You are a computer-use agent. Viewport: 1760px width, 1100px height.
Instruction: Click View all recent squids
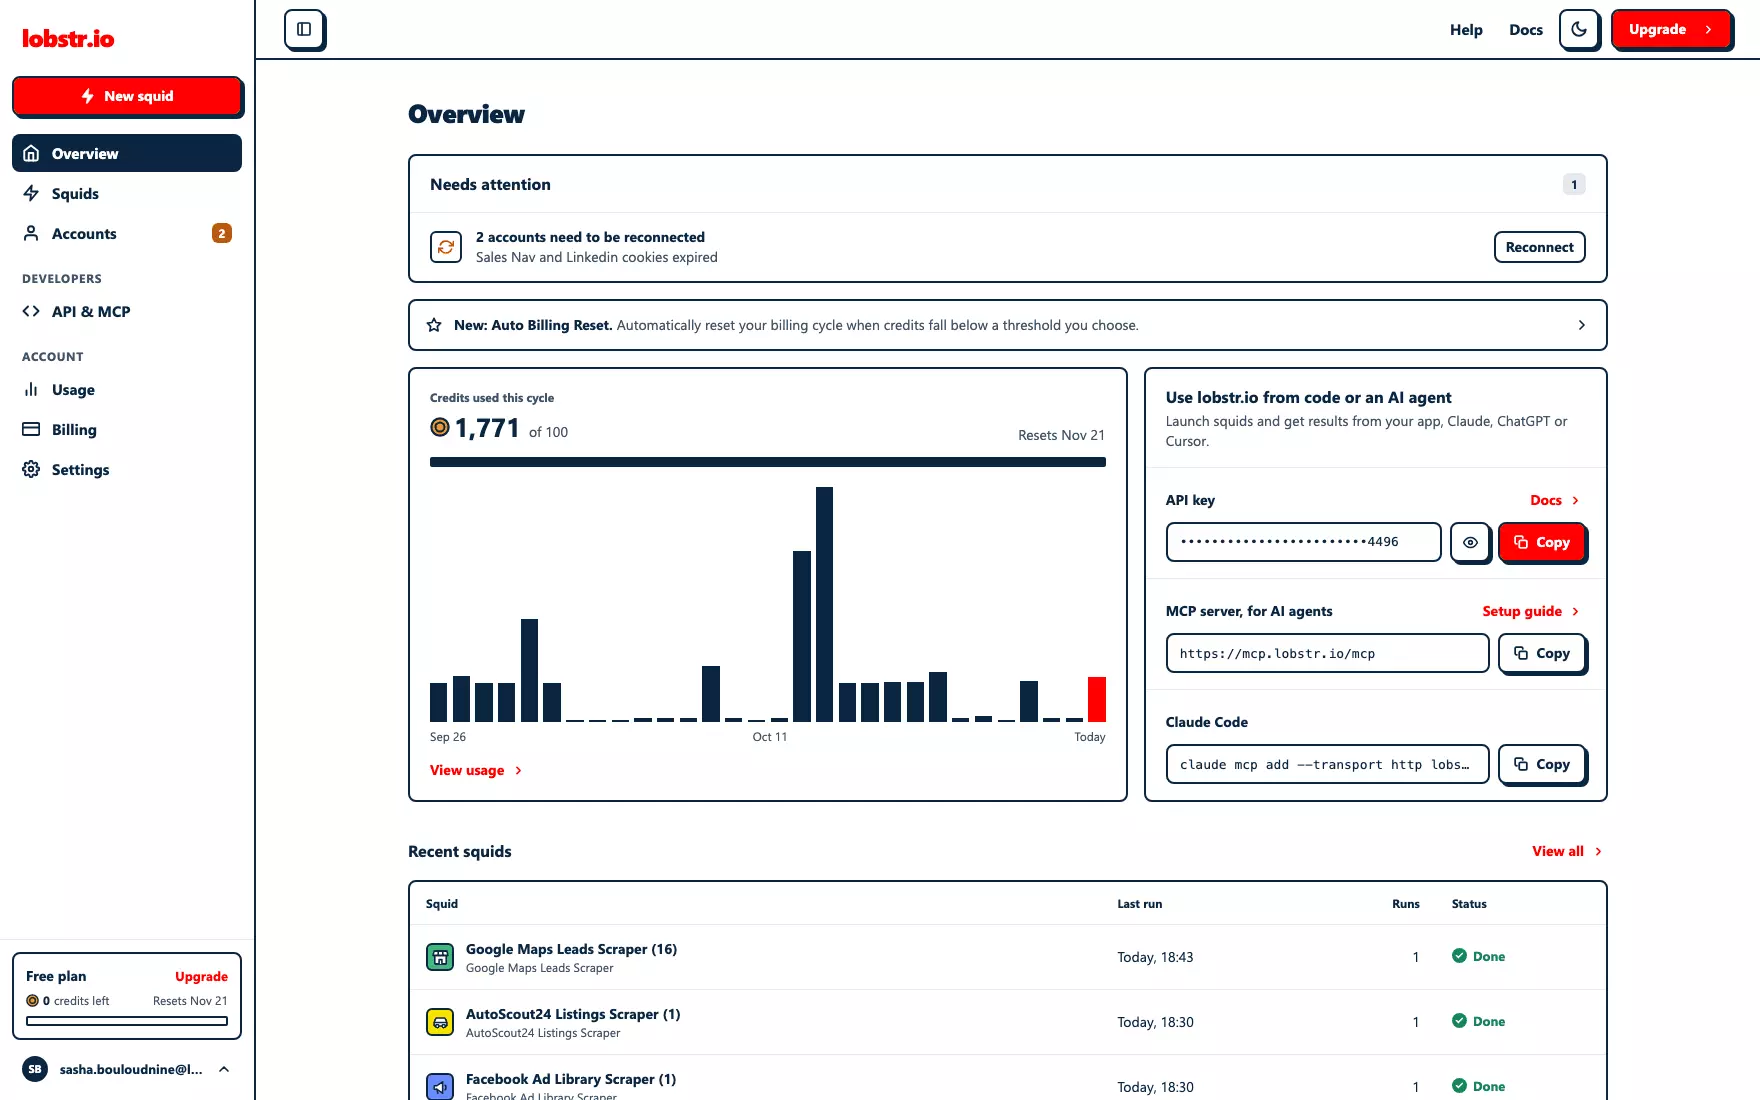coord(1567,851)
